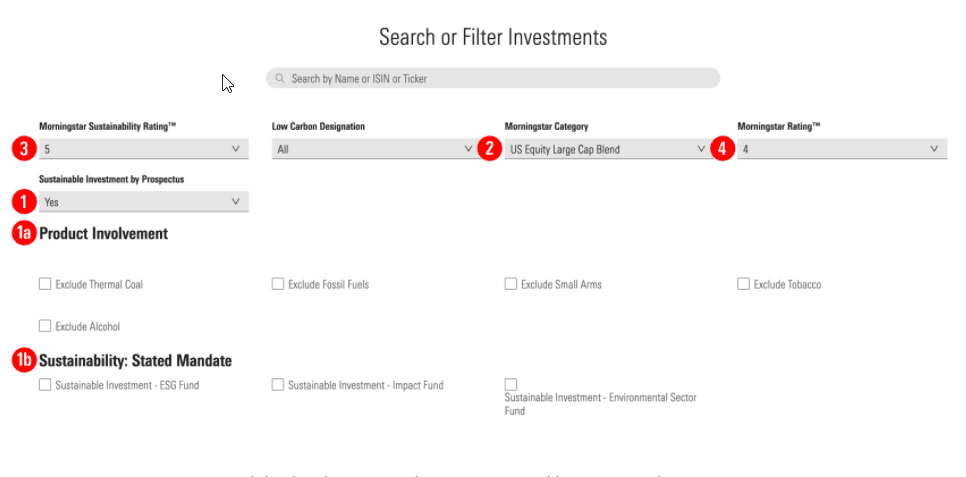Open Sustainable Investment by Prospectus dropdown

click(143, 201)
